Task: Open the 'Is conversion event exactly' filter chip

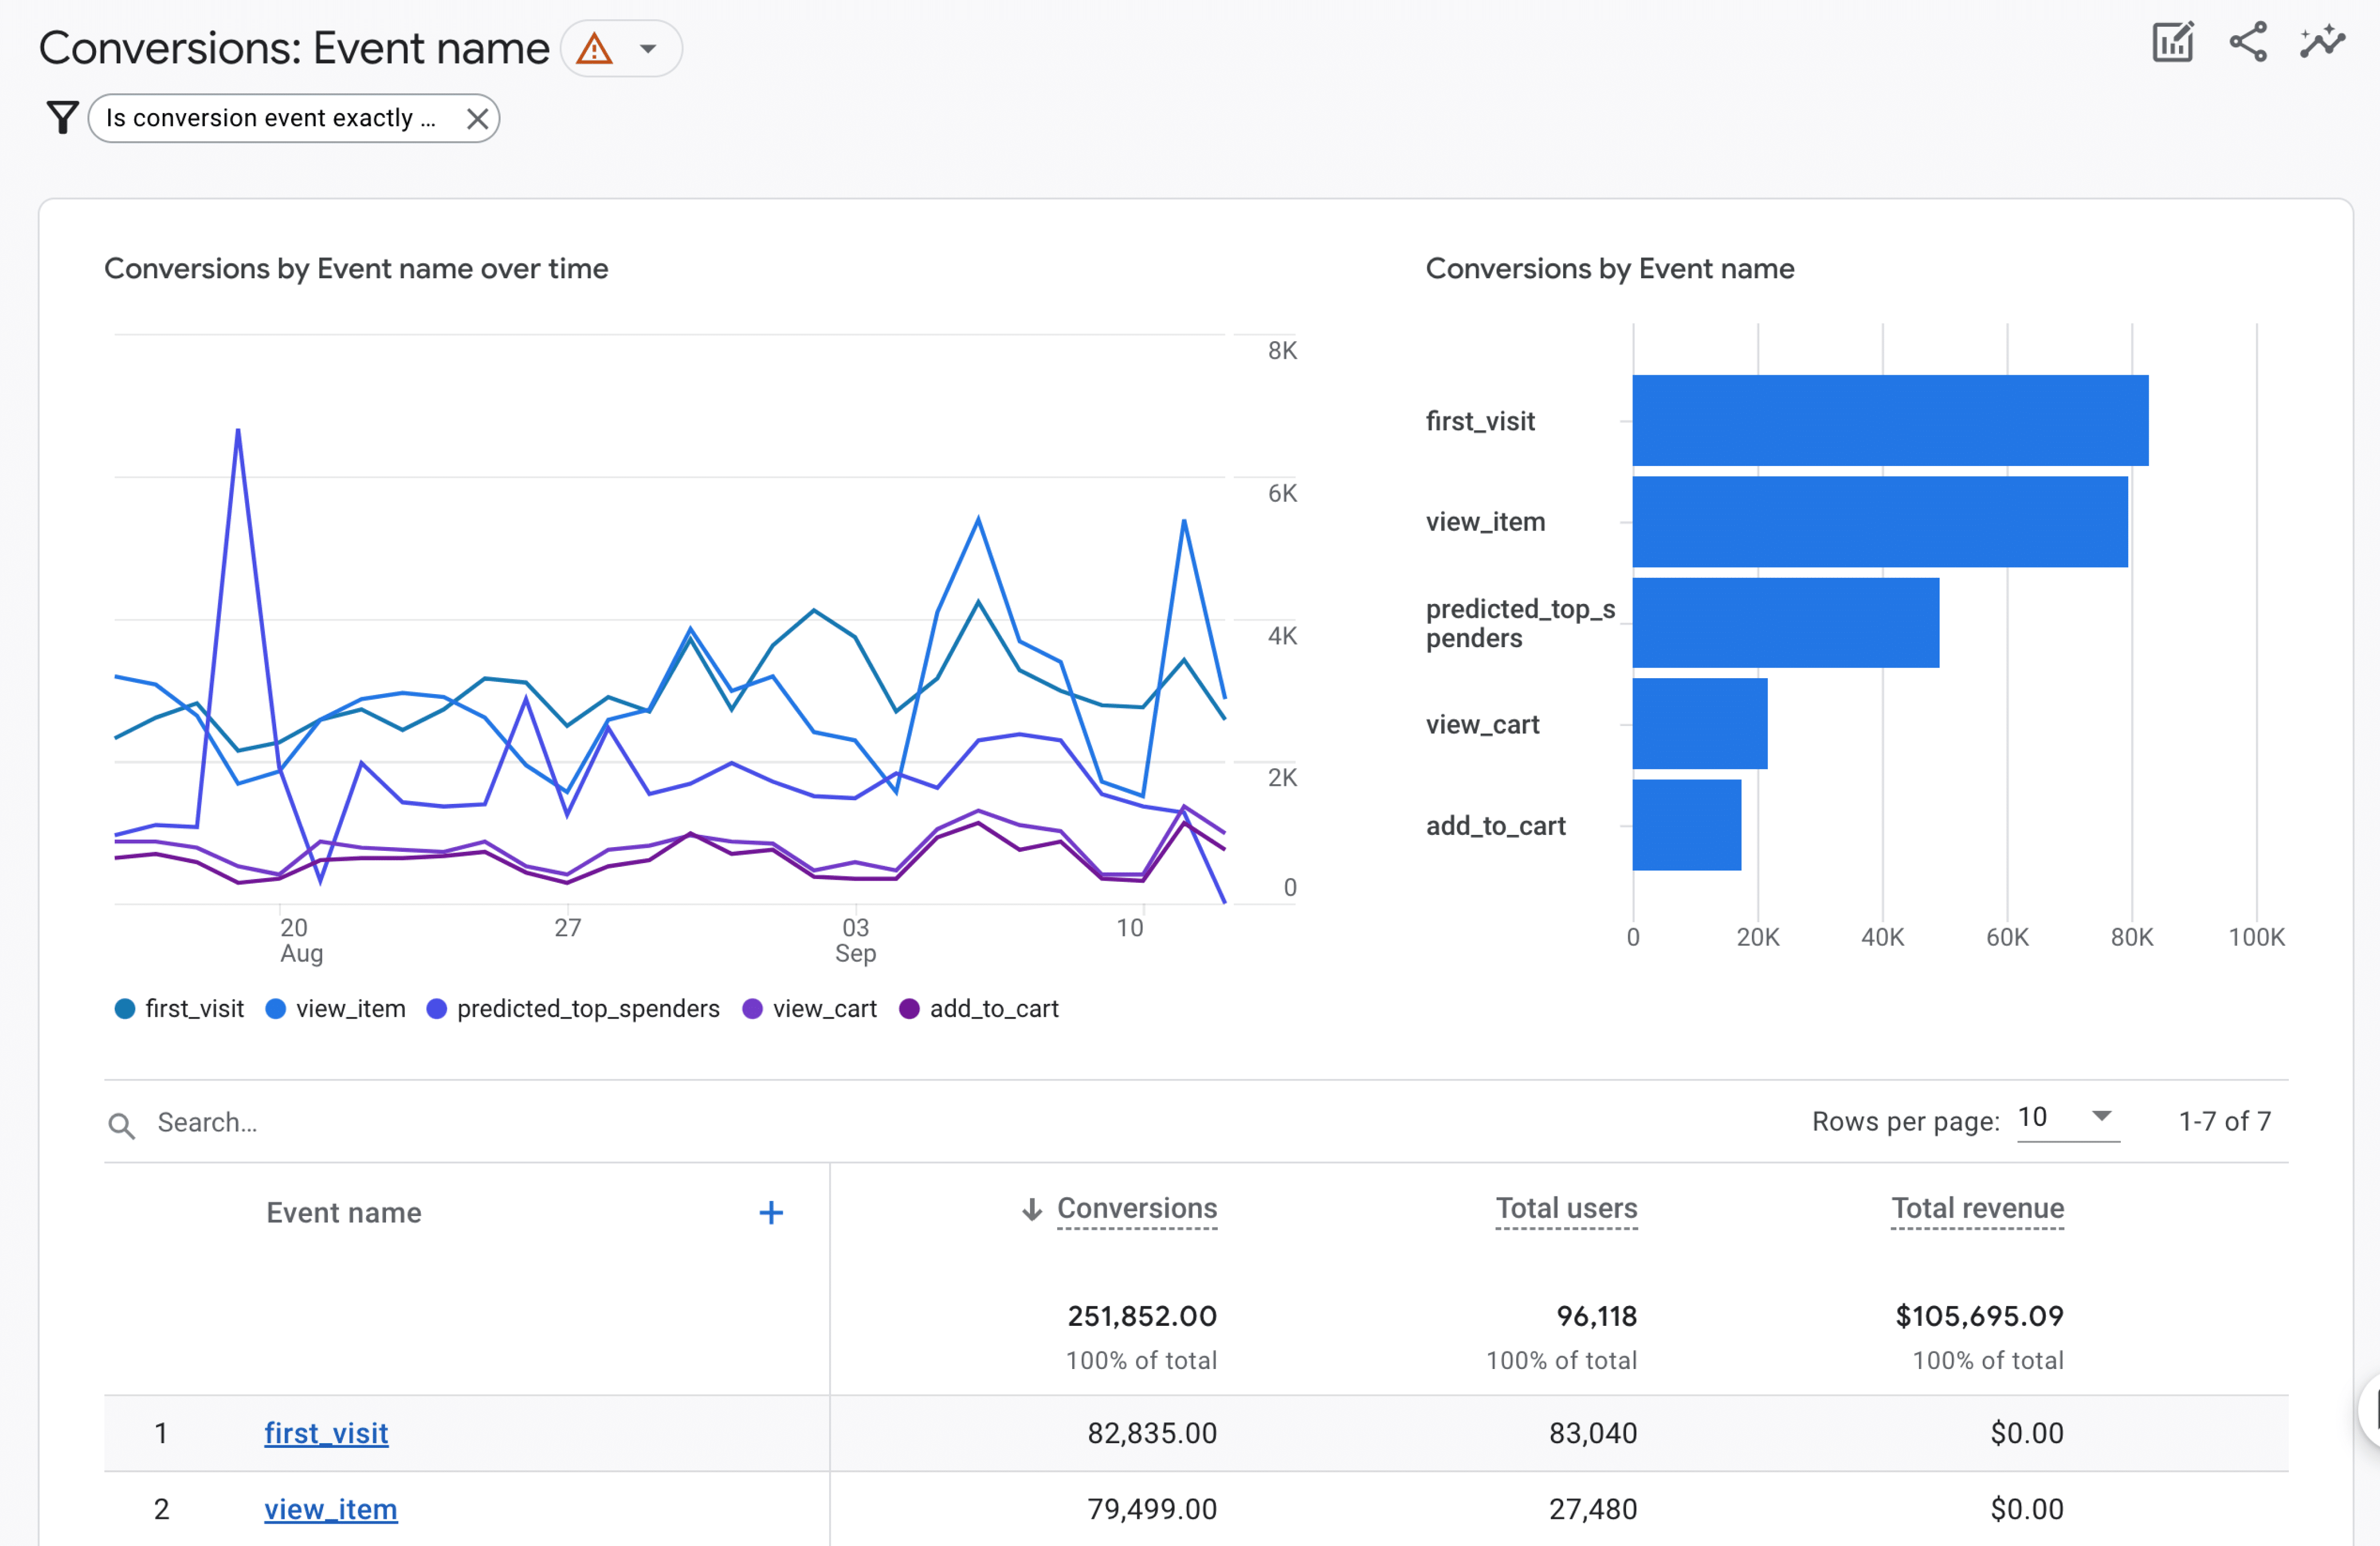Action: [x=270, y=119]
